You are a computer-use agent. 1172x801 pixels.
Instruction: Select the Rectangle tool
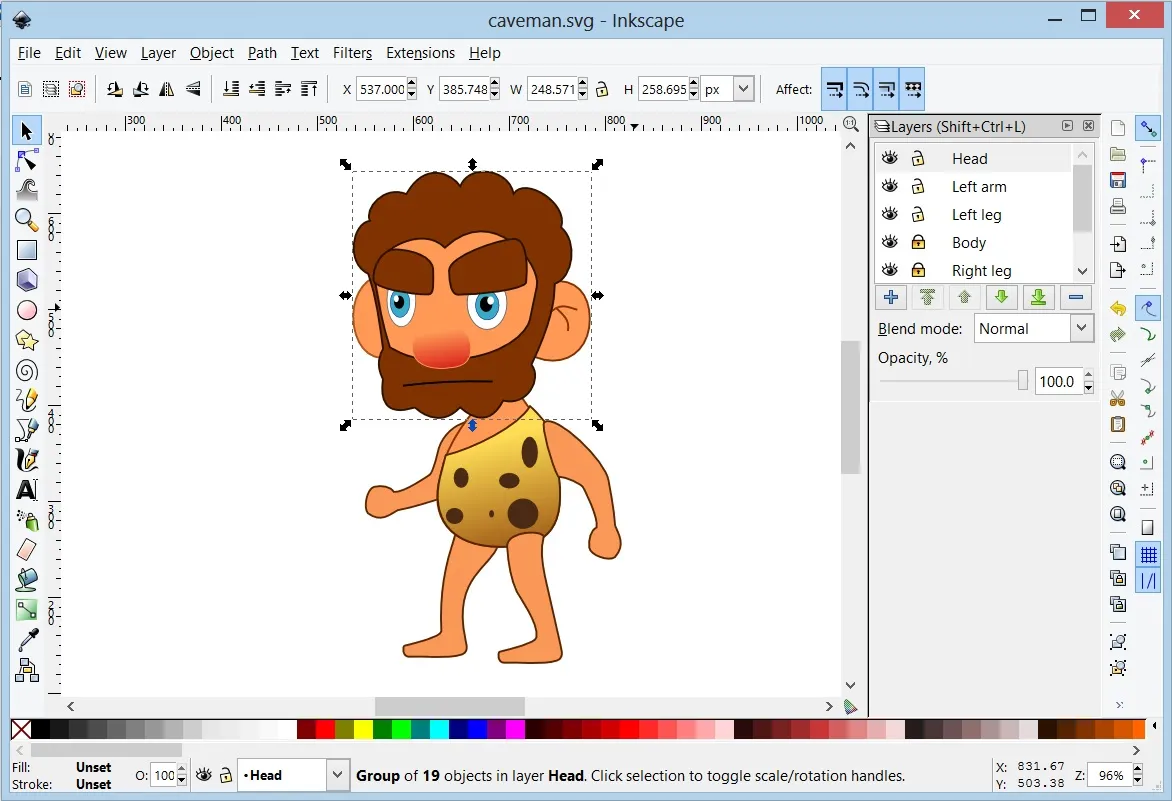click(27, 250)
